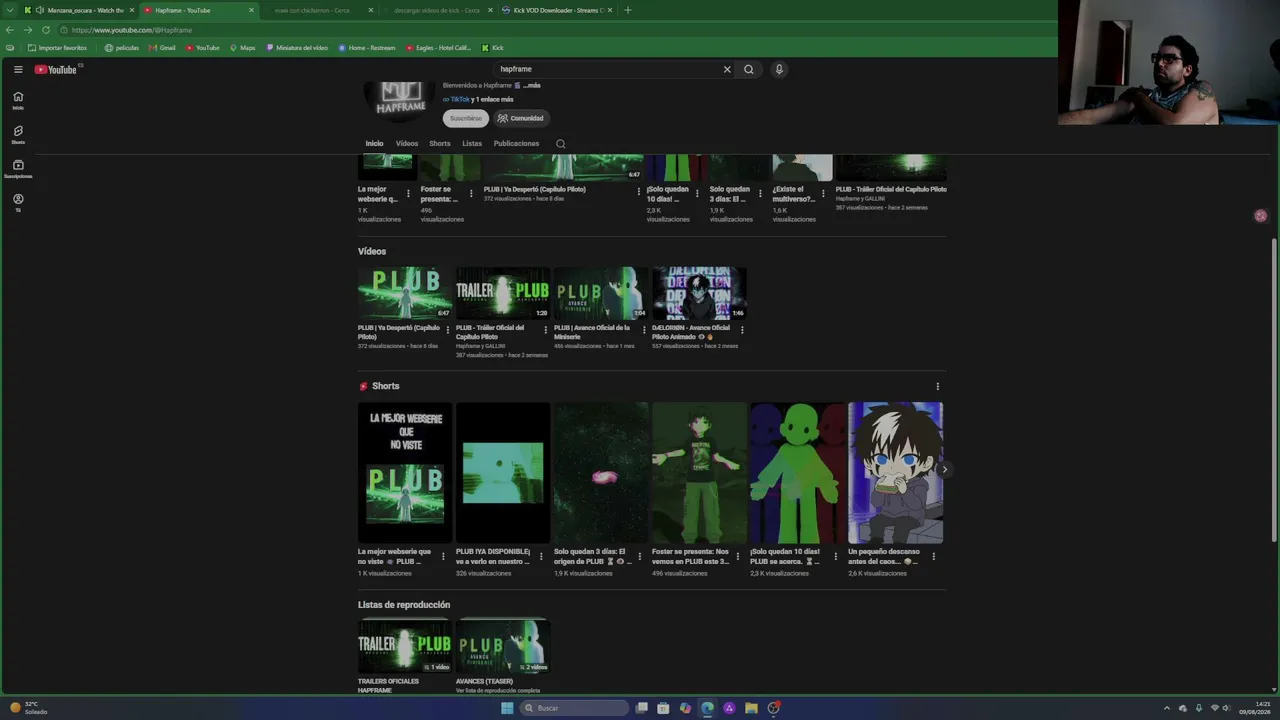Show hidden system tray icons chevron
This screenshot has width=1280, height=720.
coord(1167,708)
